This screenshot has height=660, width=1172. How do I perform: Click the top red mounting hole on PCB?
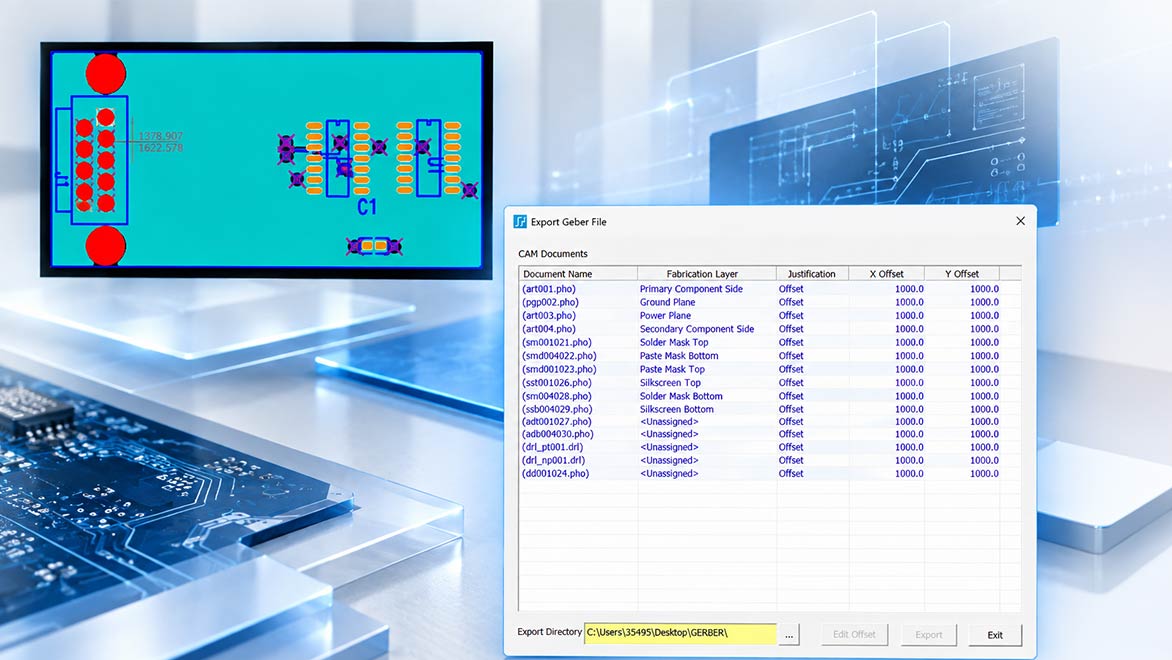pyautogui.click(x=105, y=73)
